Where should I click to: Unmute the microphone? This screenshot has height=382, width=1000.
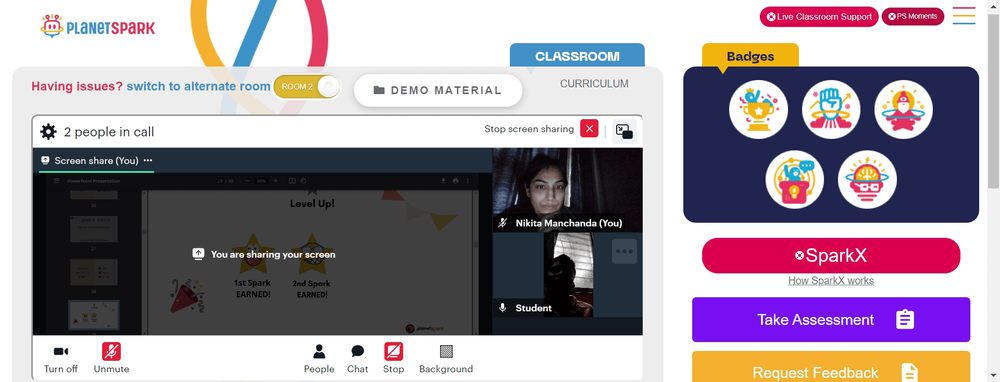click(x=112, y=359)
